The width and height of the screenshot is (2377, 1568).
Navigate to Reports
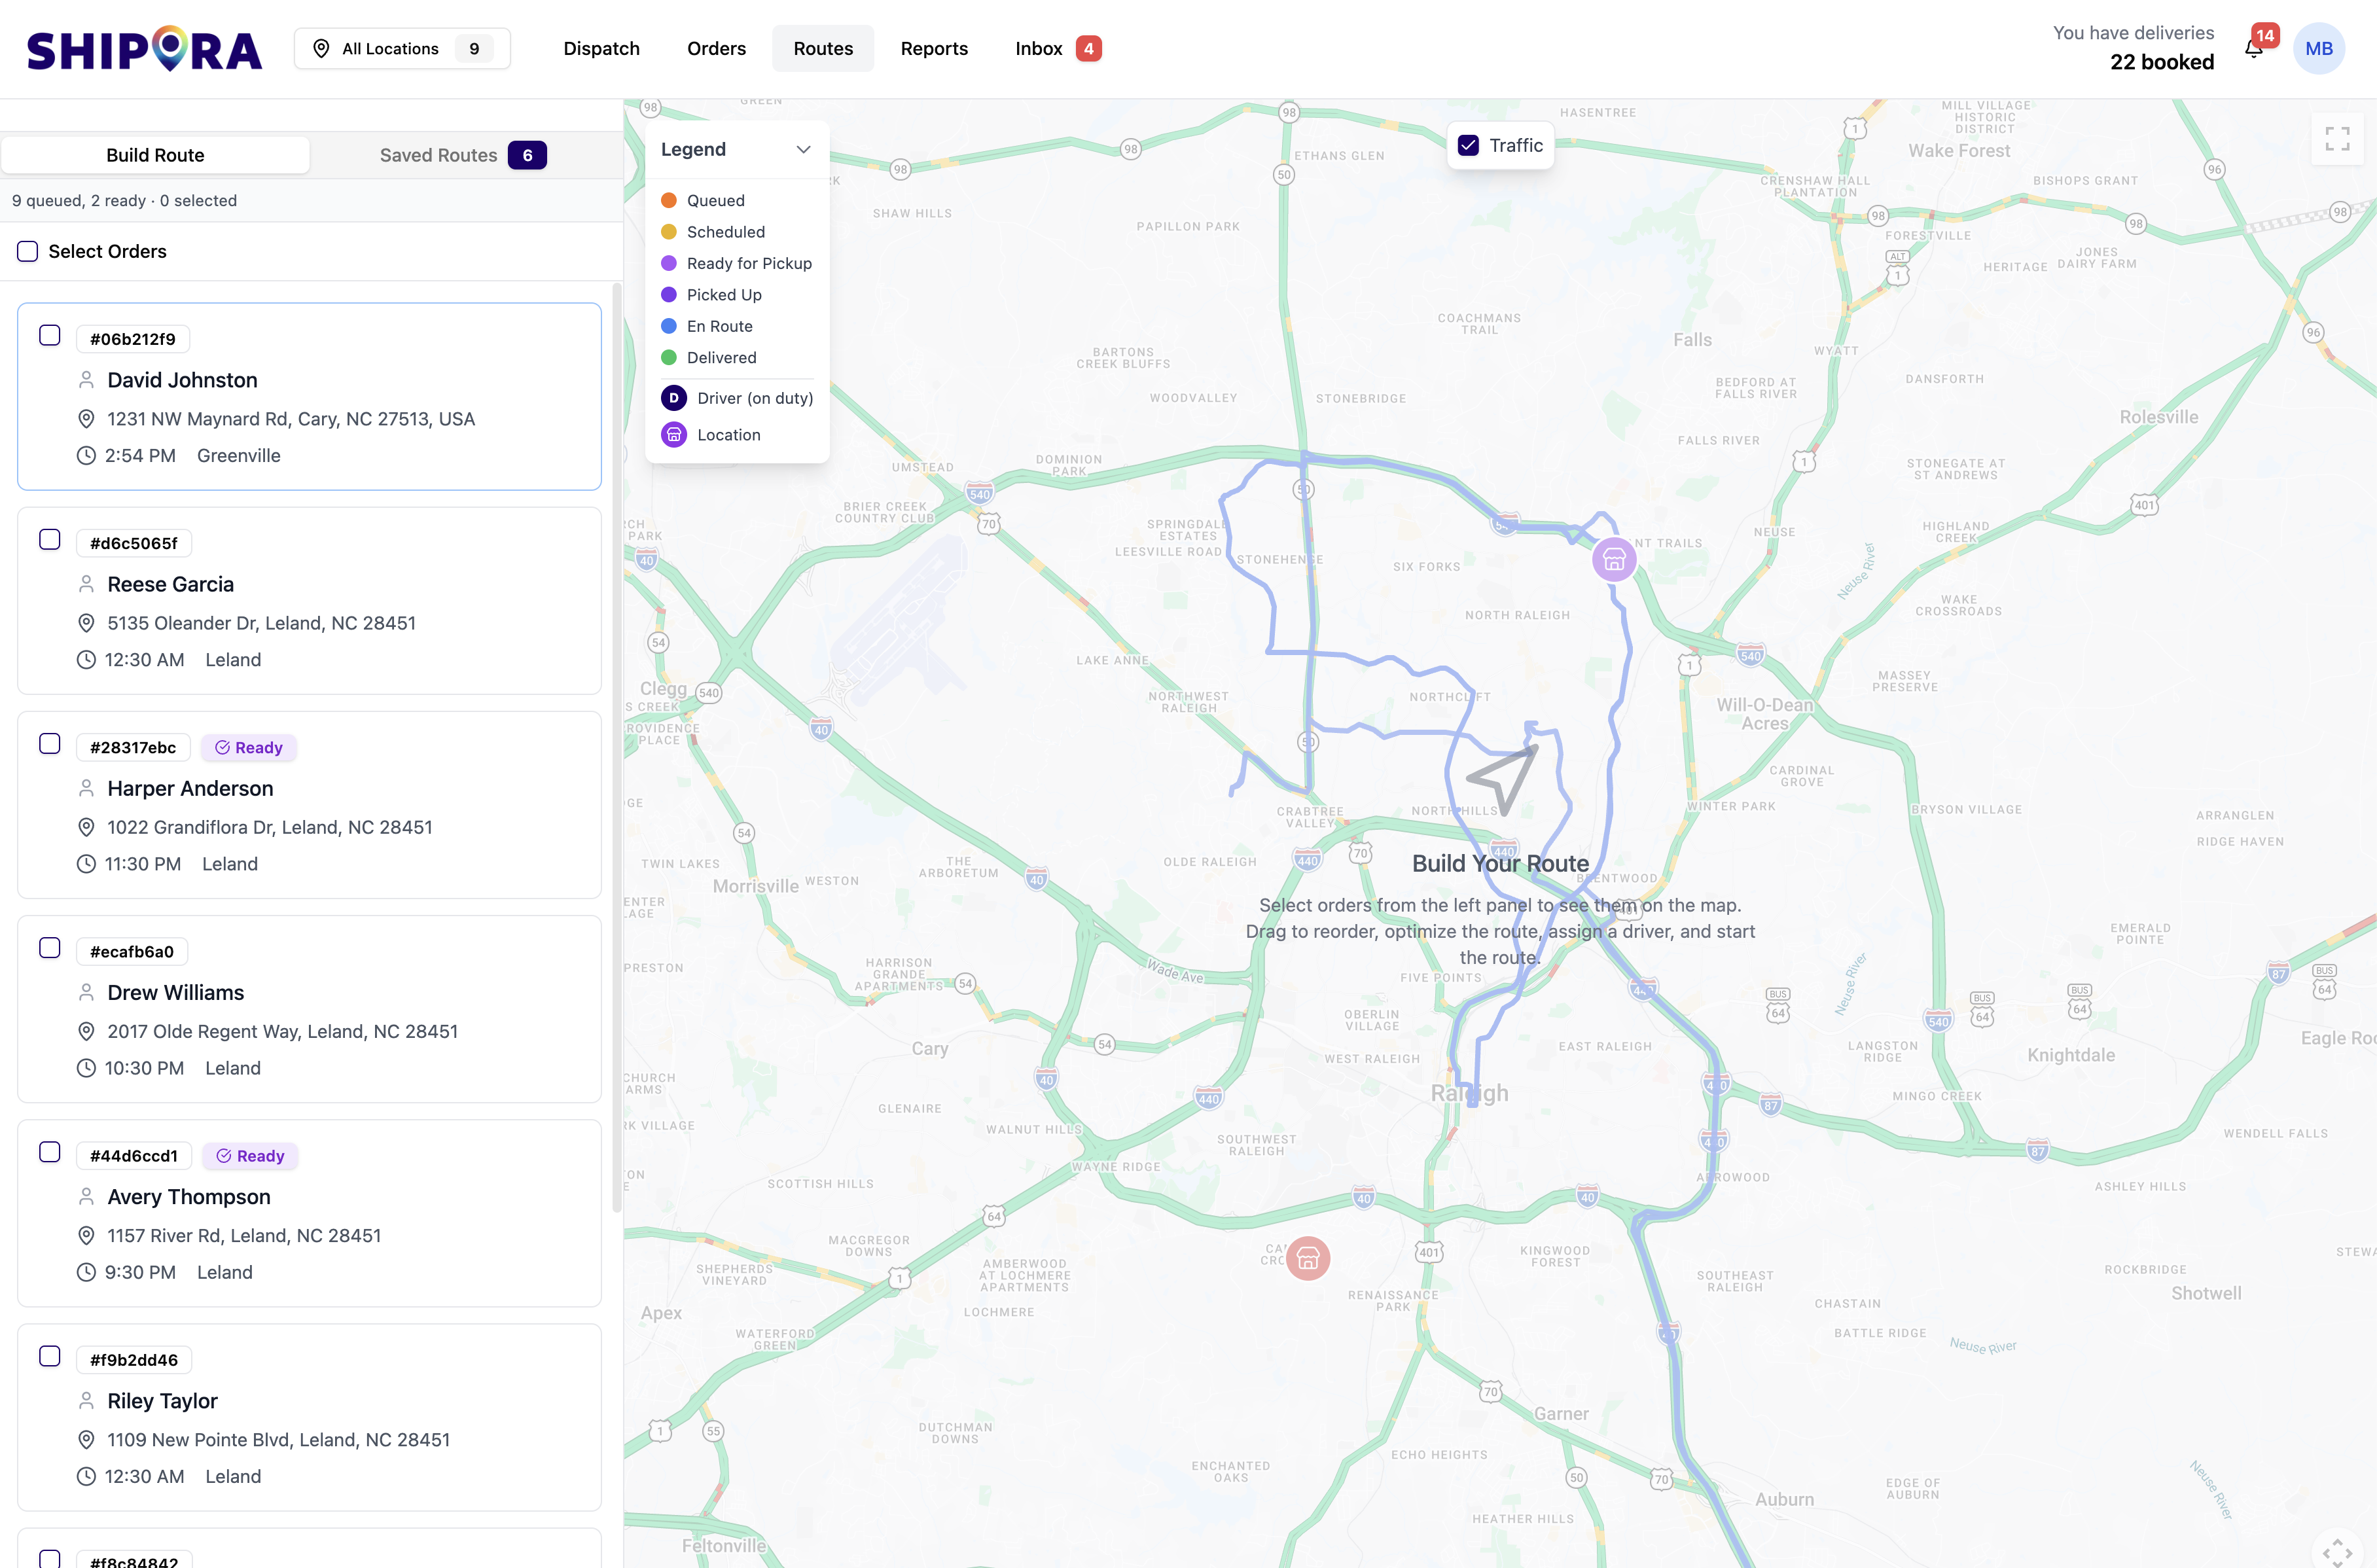pos(934,49)
